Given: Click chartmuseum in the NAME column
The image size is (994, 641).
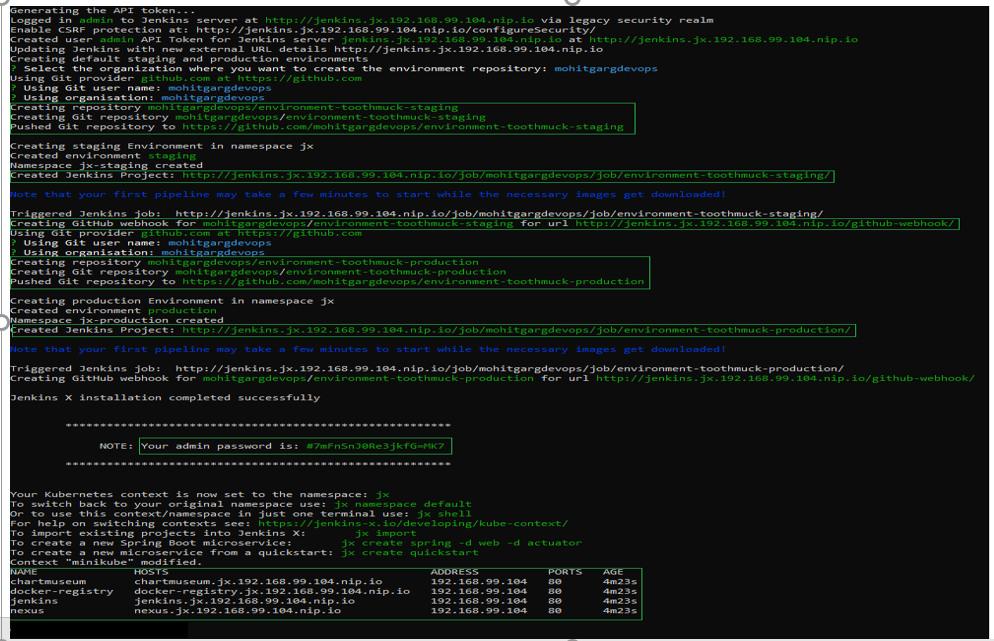Looking at the screenshot, I should pyautogui.click(x=48, y=581).
